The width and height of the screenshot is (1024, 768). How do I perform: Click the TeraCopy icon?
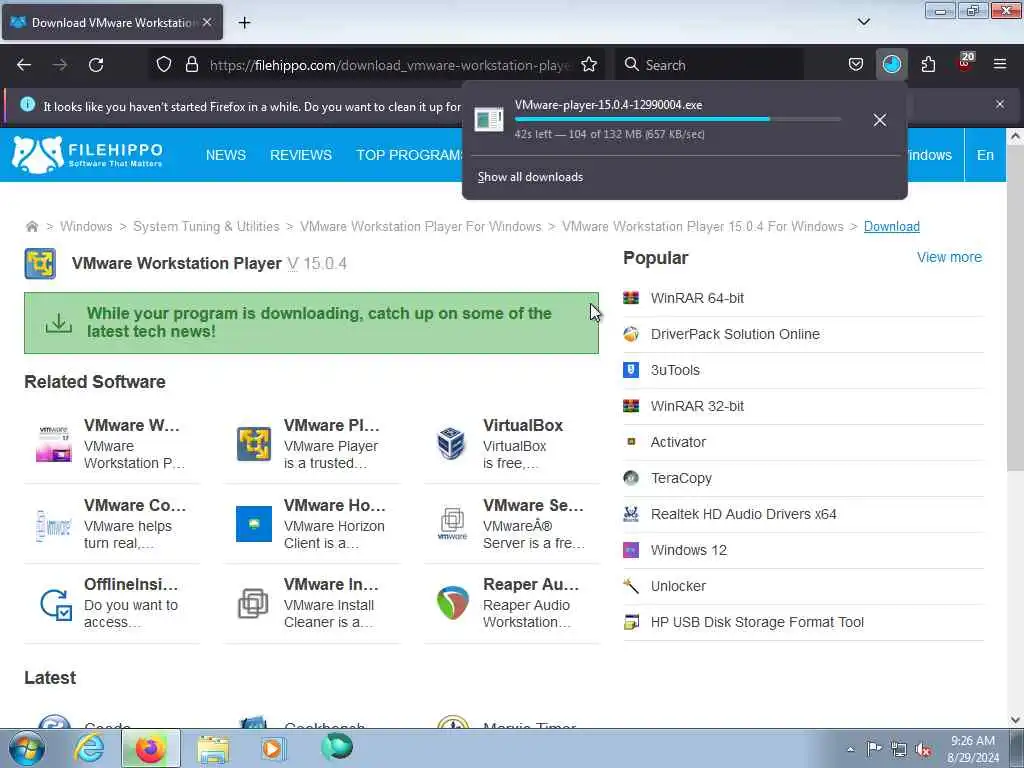[631, 478]
